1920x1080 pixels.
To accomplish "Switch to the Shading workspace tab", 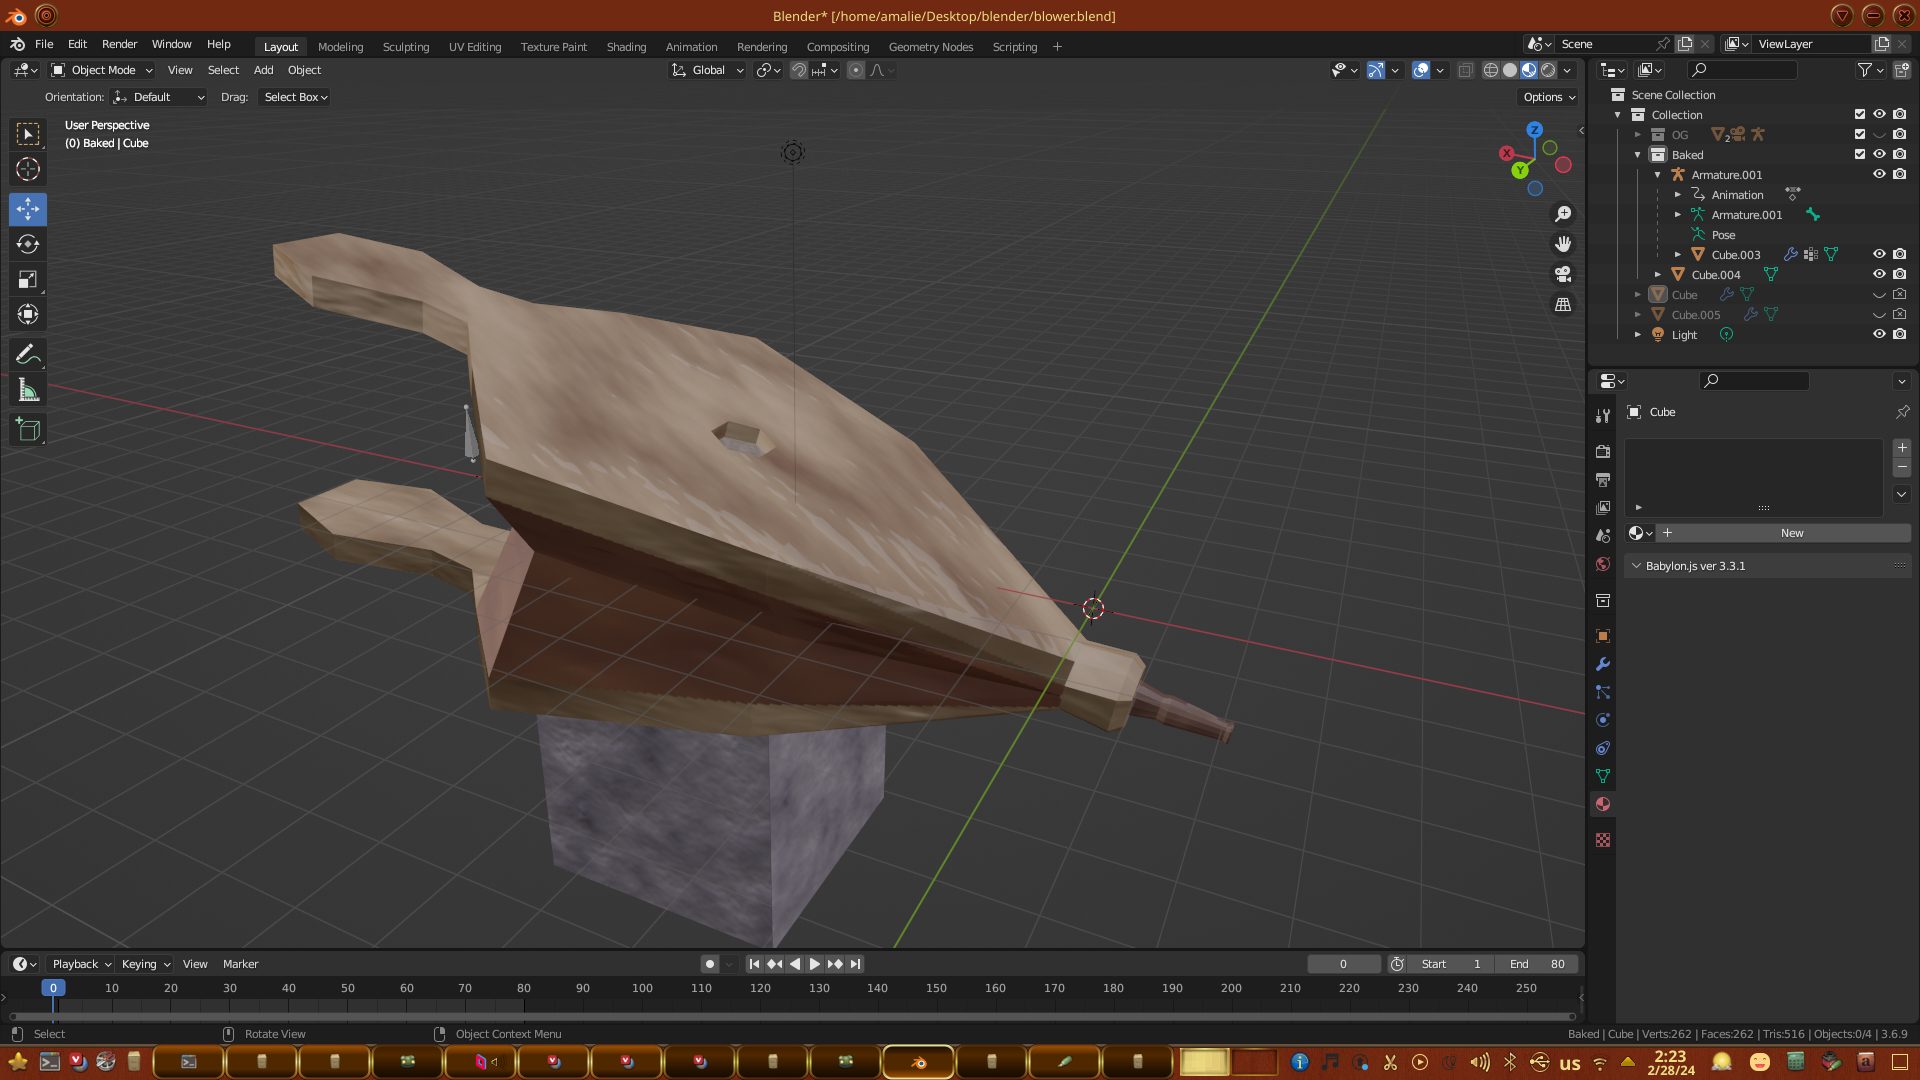I will (x=626, y=47).
